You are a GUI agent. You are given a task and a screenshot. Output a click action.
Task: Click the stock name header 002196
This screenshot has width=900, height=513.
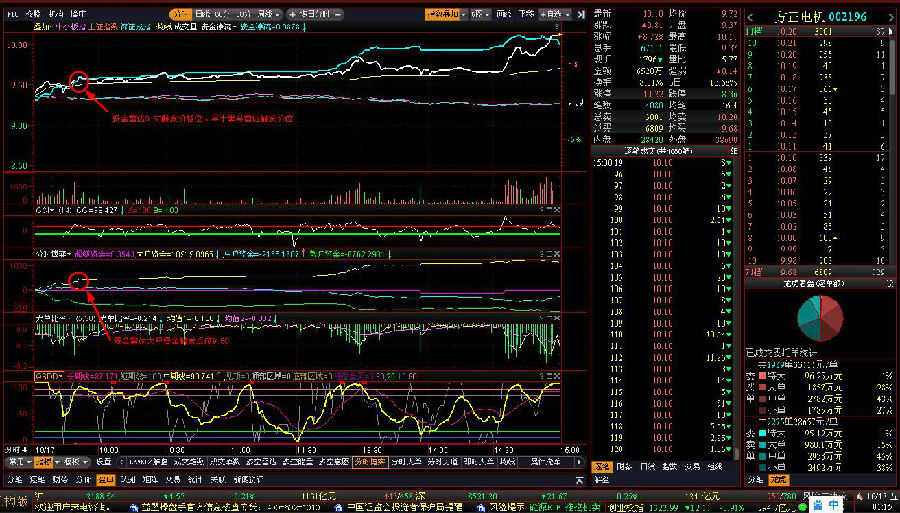tap(820, 17)
